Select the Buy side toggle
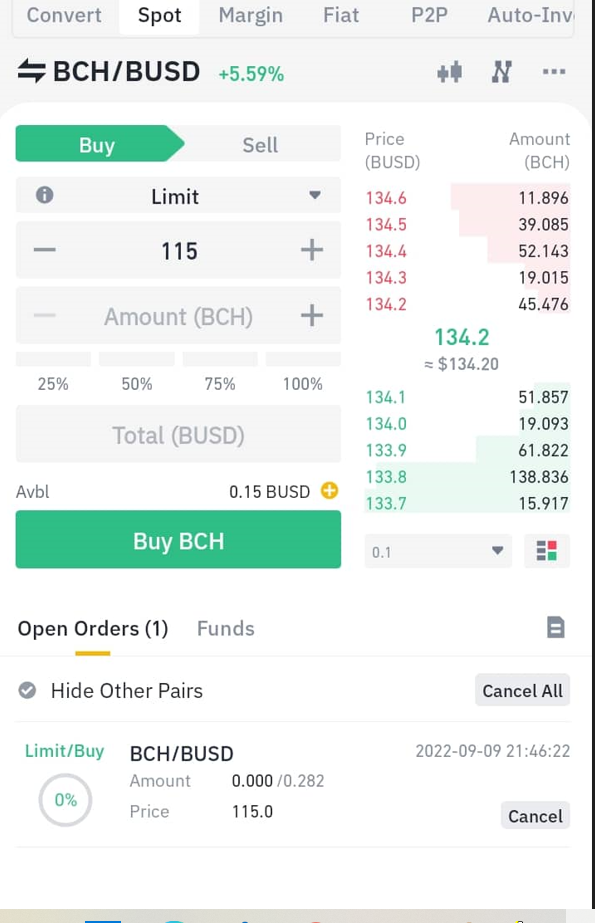 pos(97,144)
